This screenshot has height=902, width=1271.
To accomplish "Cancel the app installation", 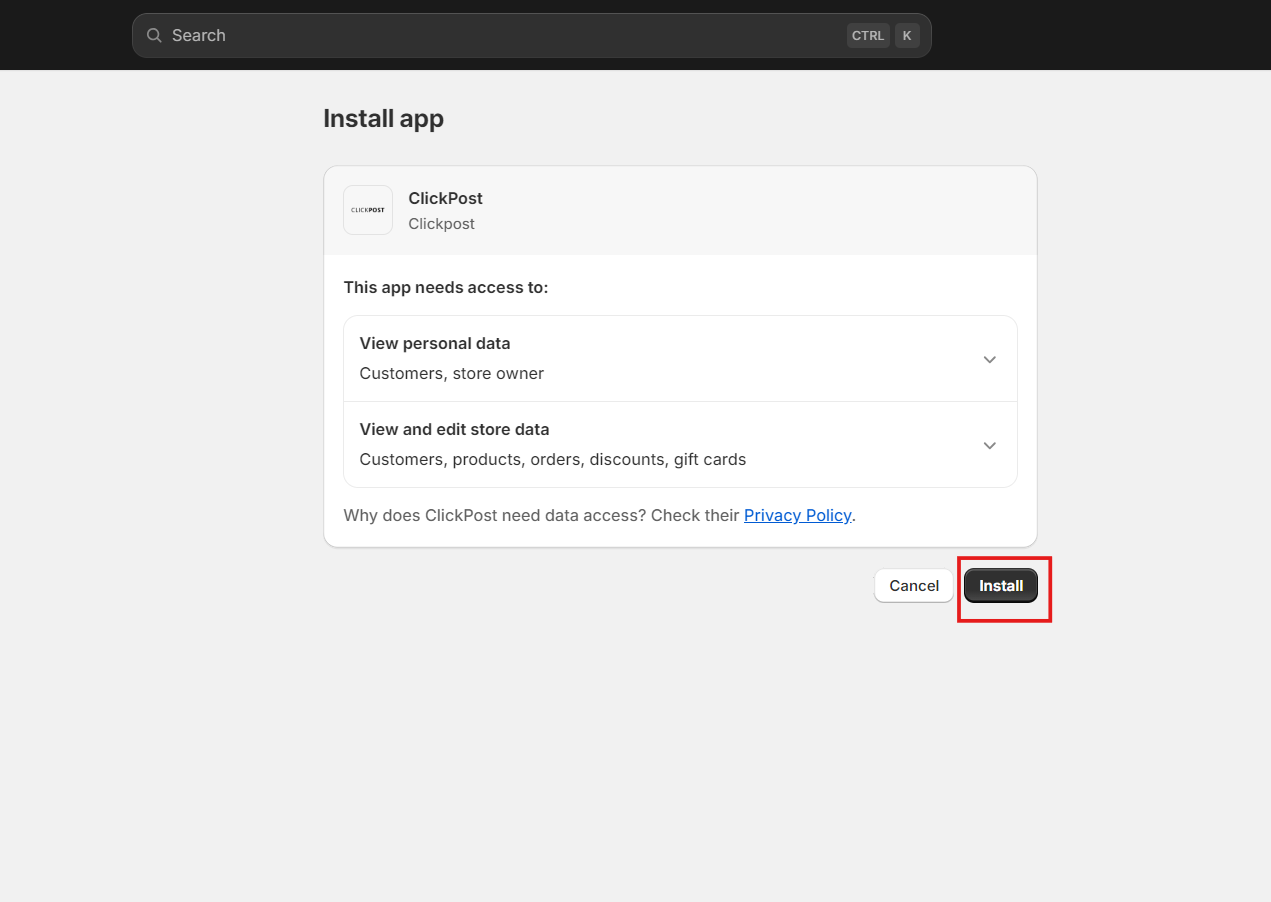I will click(x=914, y=585).
